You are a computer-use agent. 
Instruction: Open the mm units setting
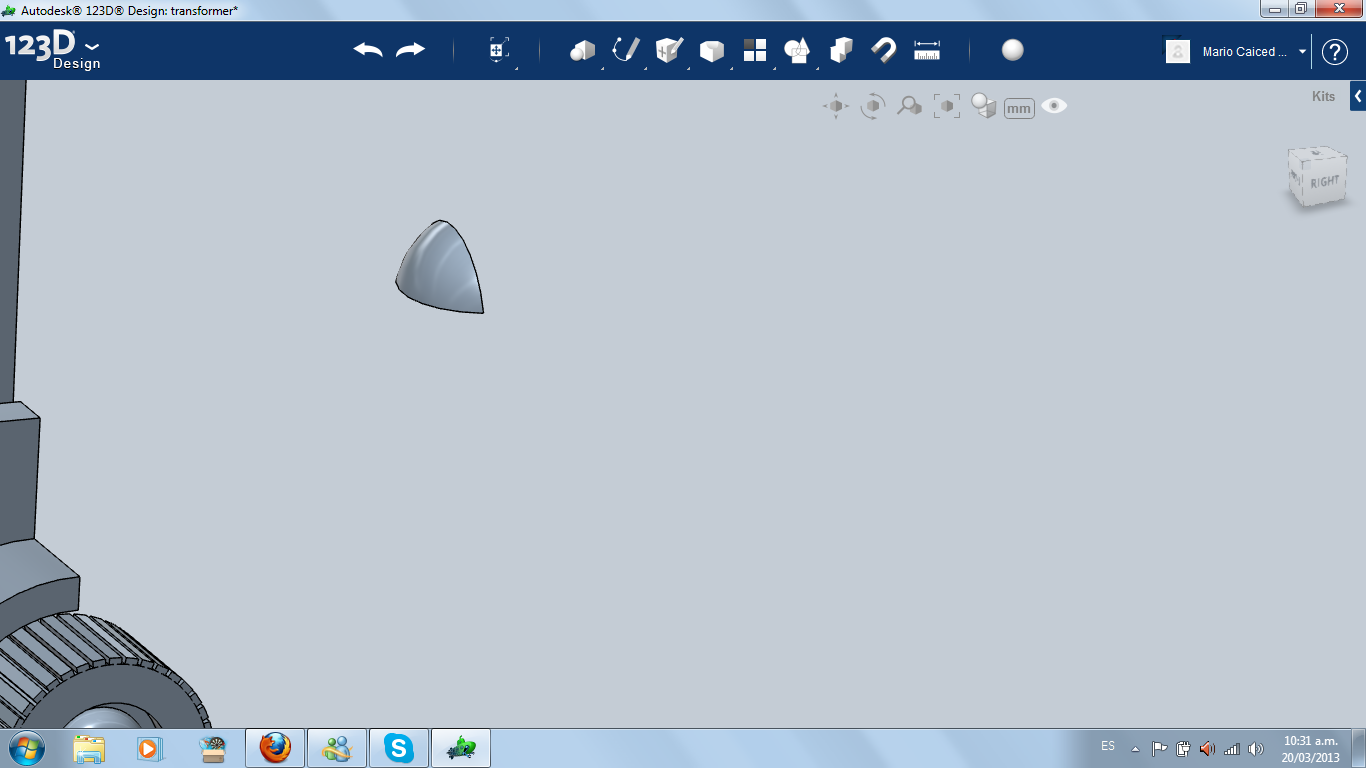1019,108
